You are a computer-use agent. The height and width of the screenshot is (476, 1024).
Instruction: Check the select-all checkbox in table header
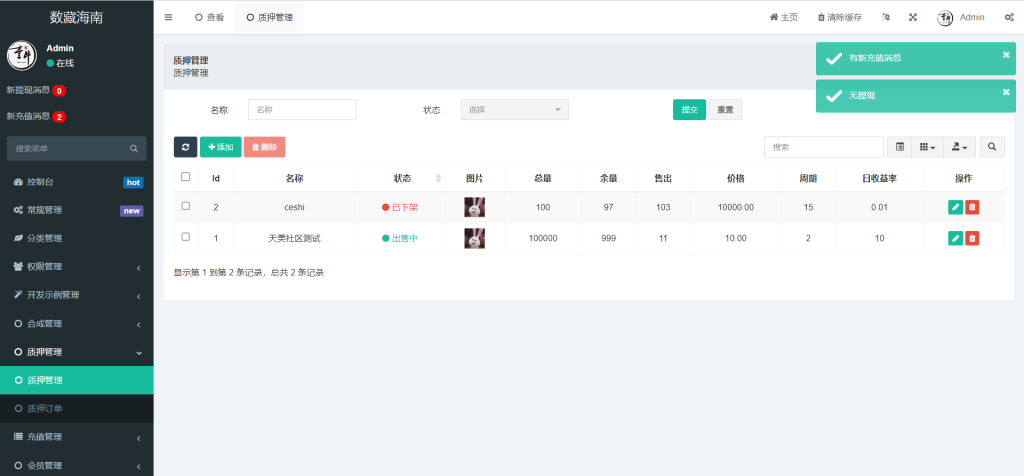pyautogui.click(x=185, y=177)
